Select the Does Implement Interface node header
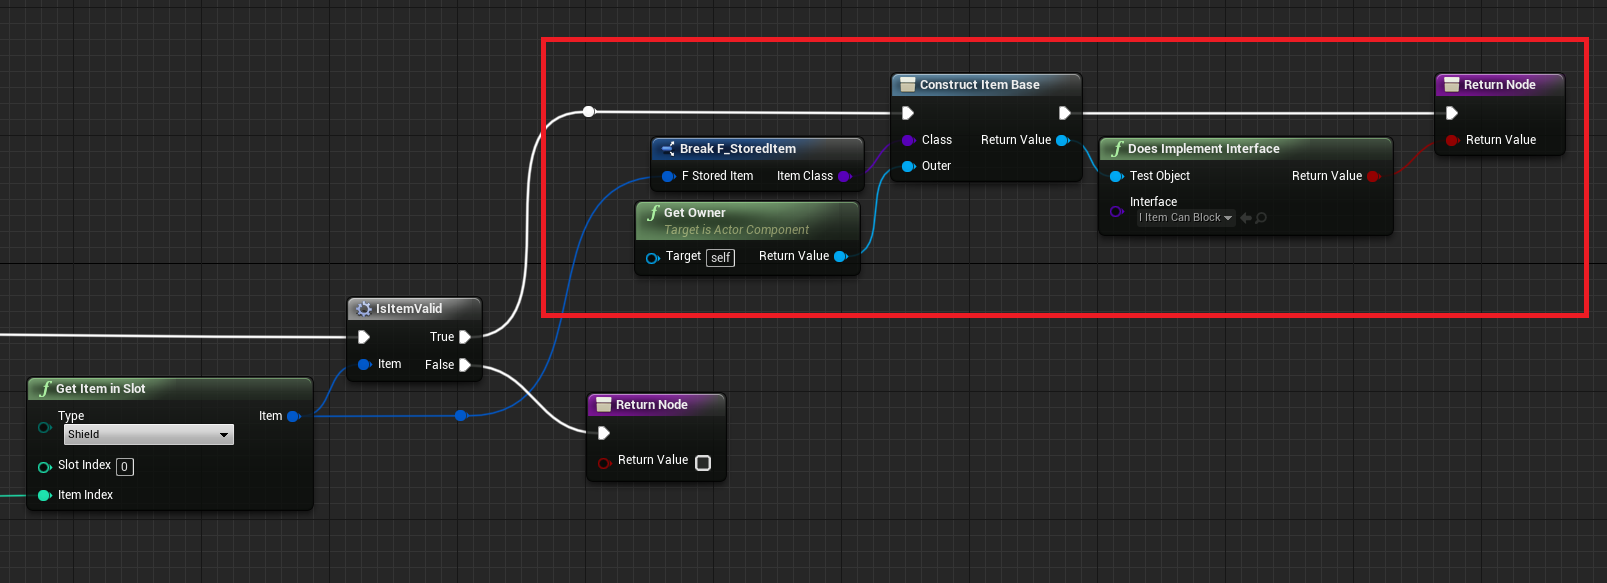1607x583 pixels. tap(1203, 149)
